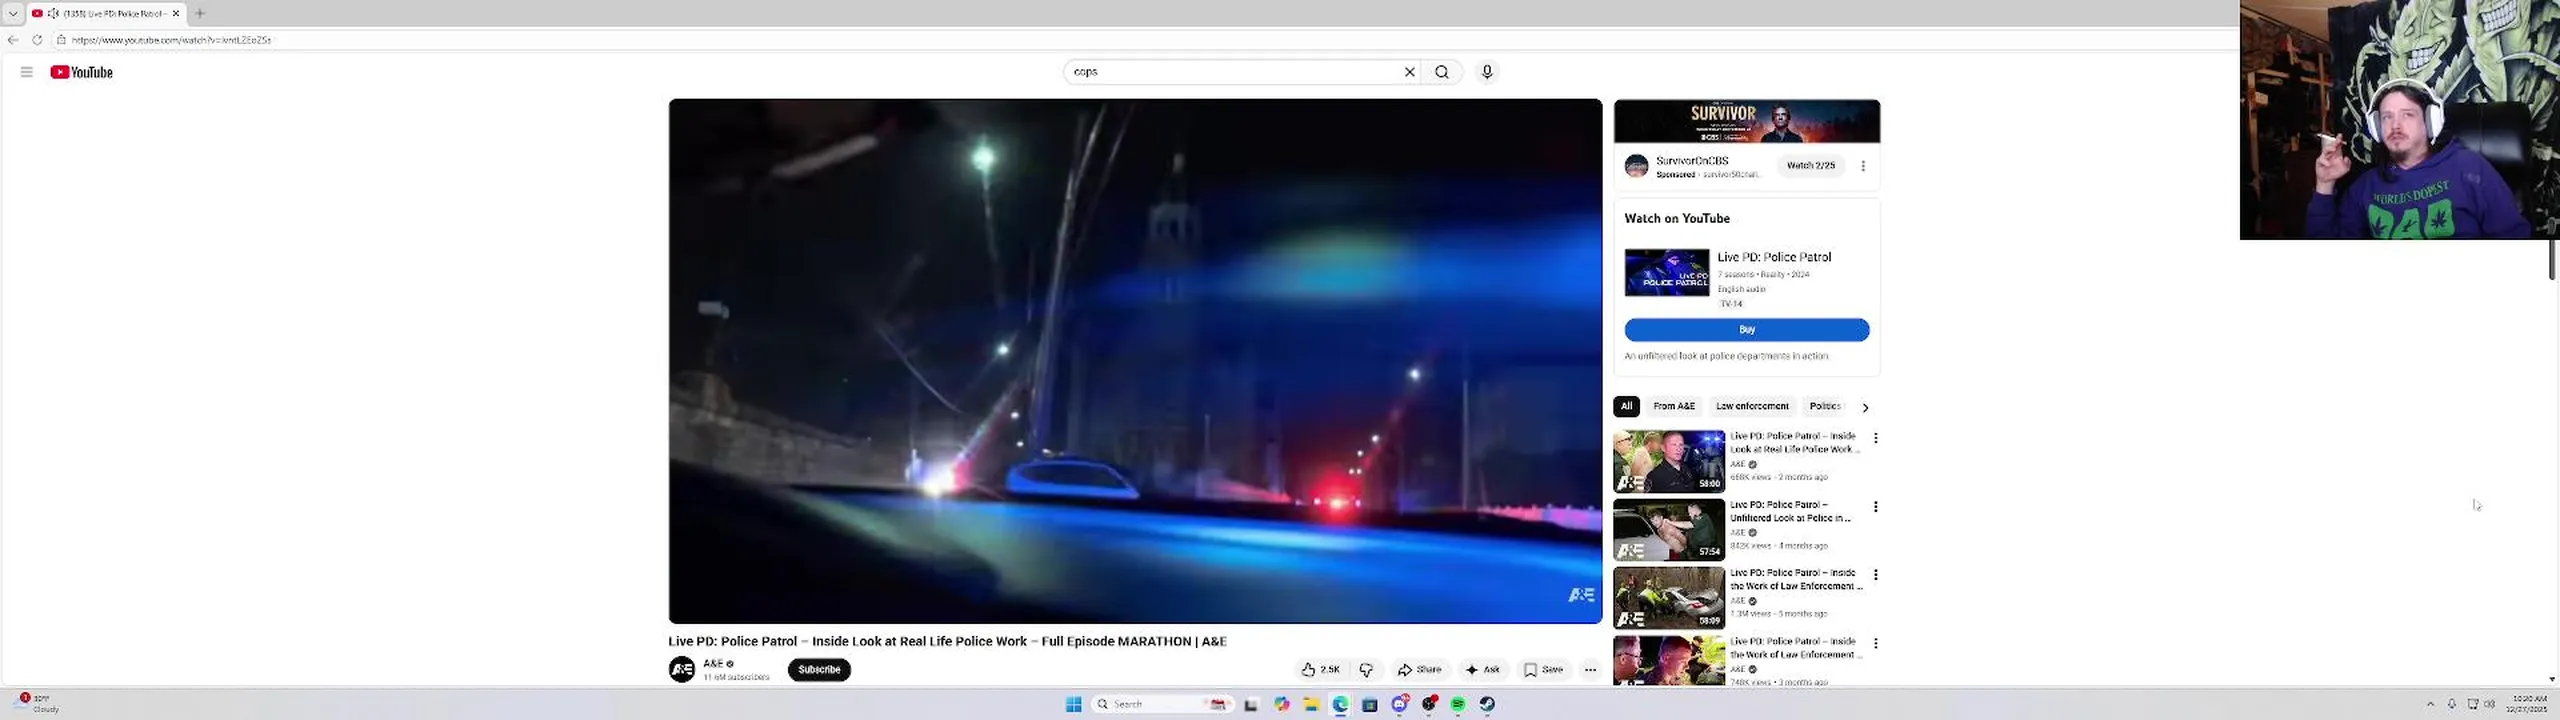Go back with the browser back arrow

(13, 40)
